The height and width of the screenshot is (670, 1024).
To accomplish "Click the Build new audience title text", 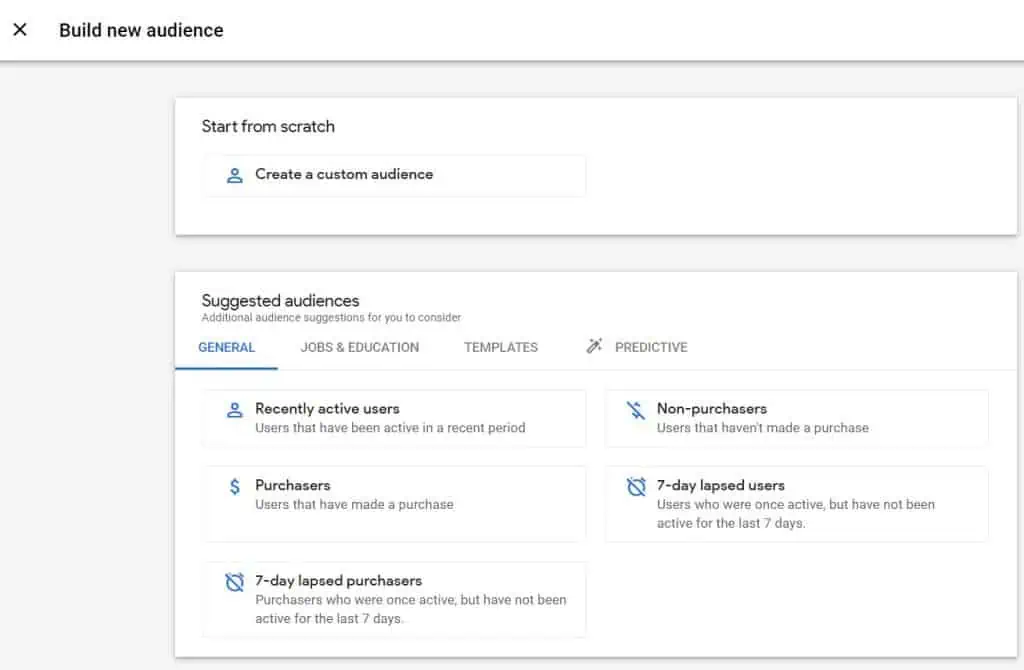I will point(141,30).
